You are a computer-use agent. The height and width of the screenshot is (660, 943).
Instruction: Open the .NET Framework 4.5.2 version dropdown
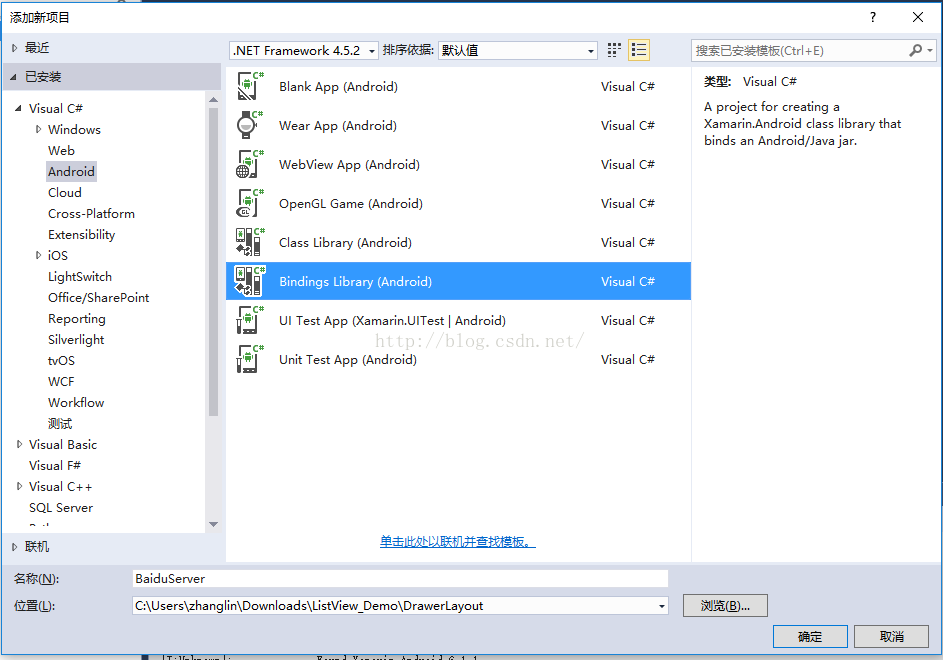[304, 51]
